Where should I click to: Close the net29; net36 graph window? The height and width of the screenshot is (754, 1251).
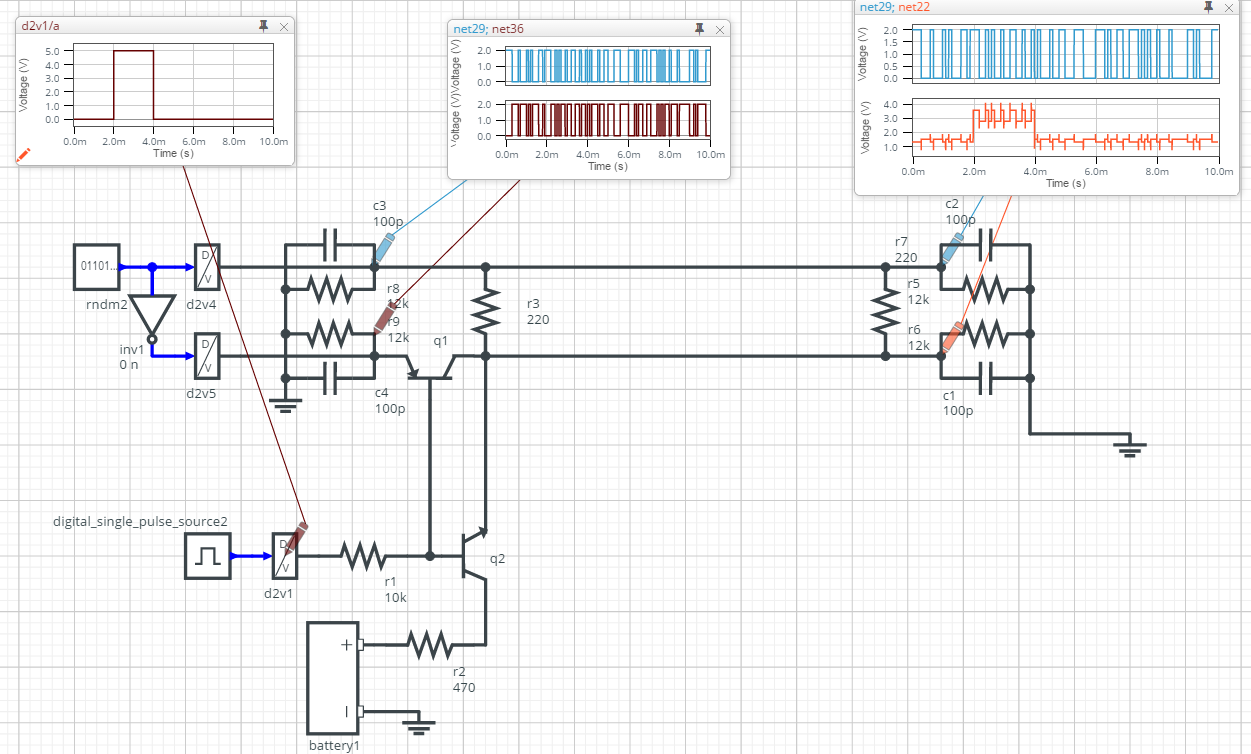click(x=718, y=29)
